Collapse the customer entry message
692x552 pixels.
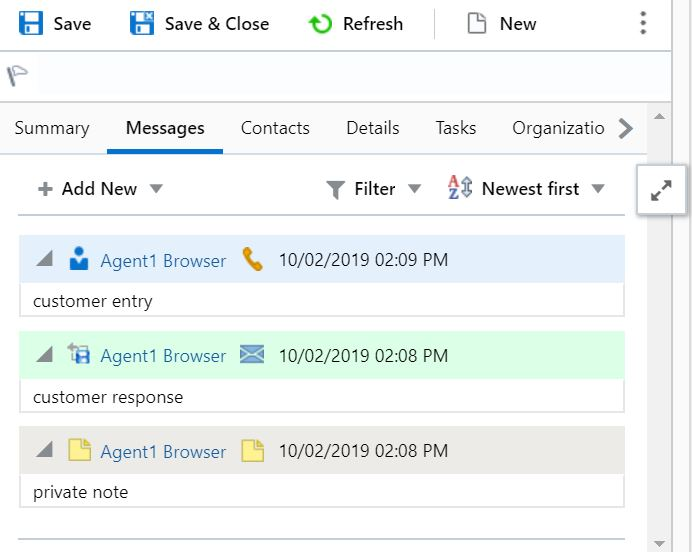click(43, 260)
